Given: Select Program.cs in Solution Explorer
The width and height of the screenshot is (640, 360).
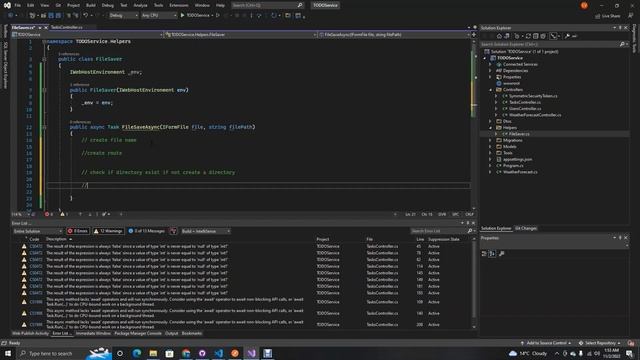Looking at the screenshot, I should 513,166.
